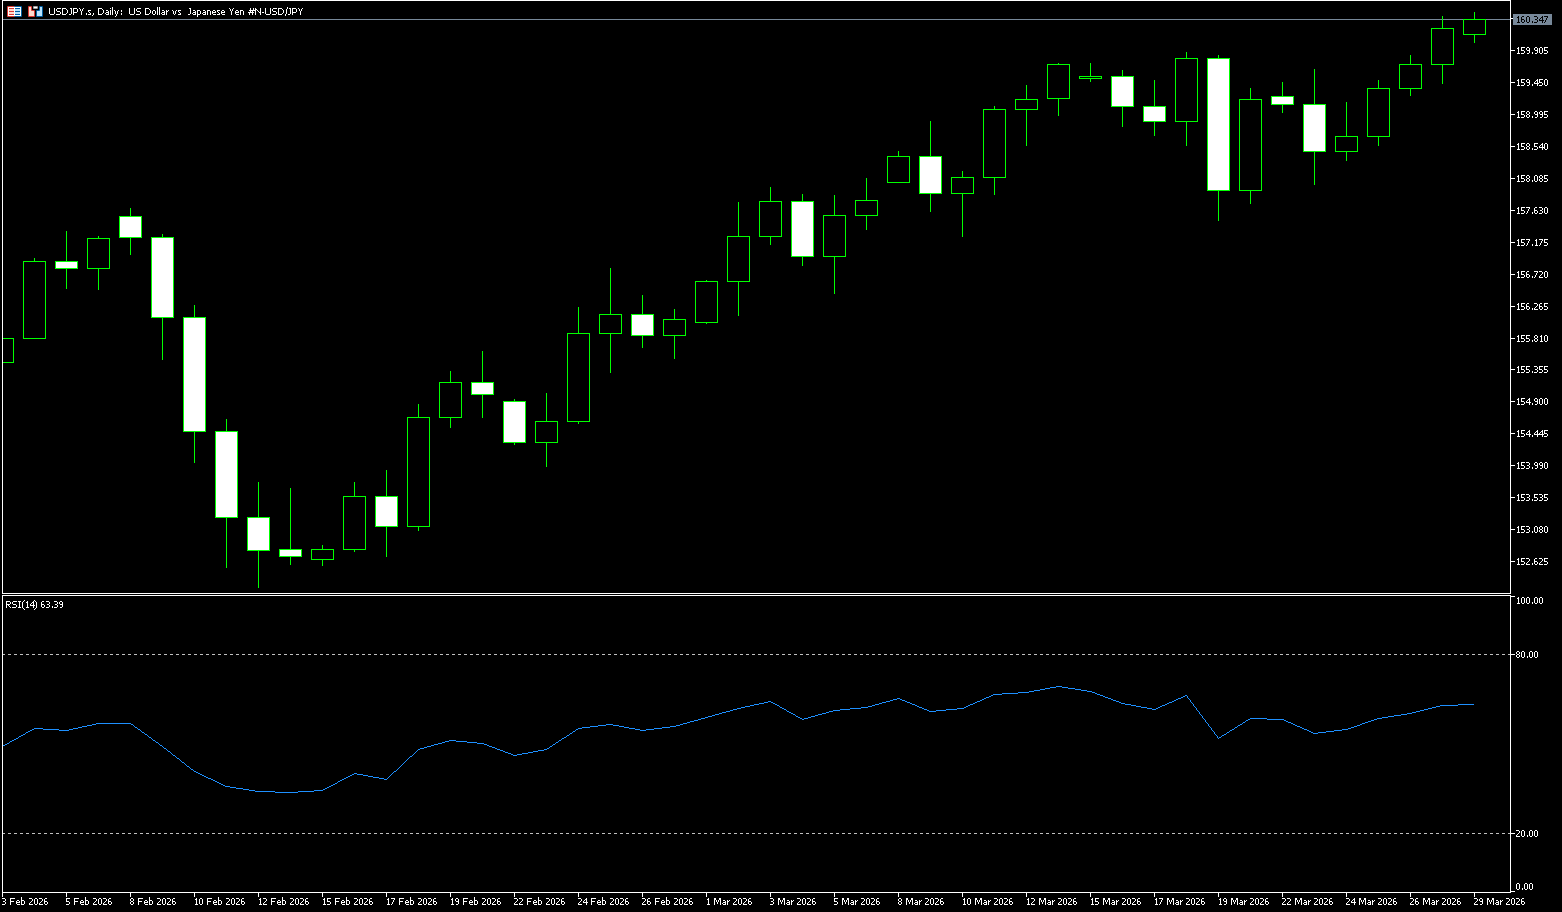
Task: Click the 156.265 price scale label
Action: coord(1532,307)
